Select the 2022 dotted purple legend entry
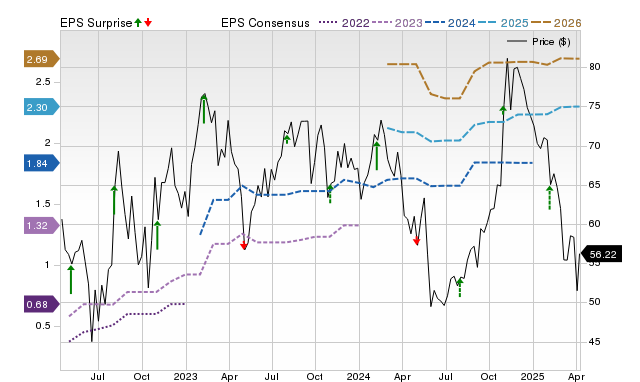 tap(344, 23)
